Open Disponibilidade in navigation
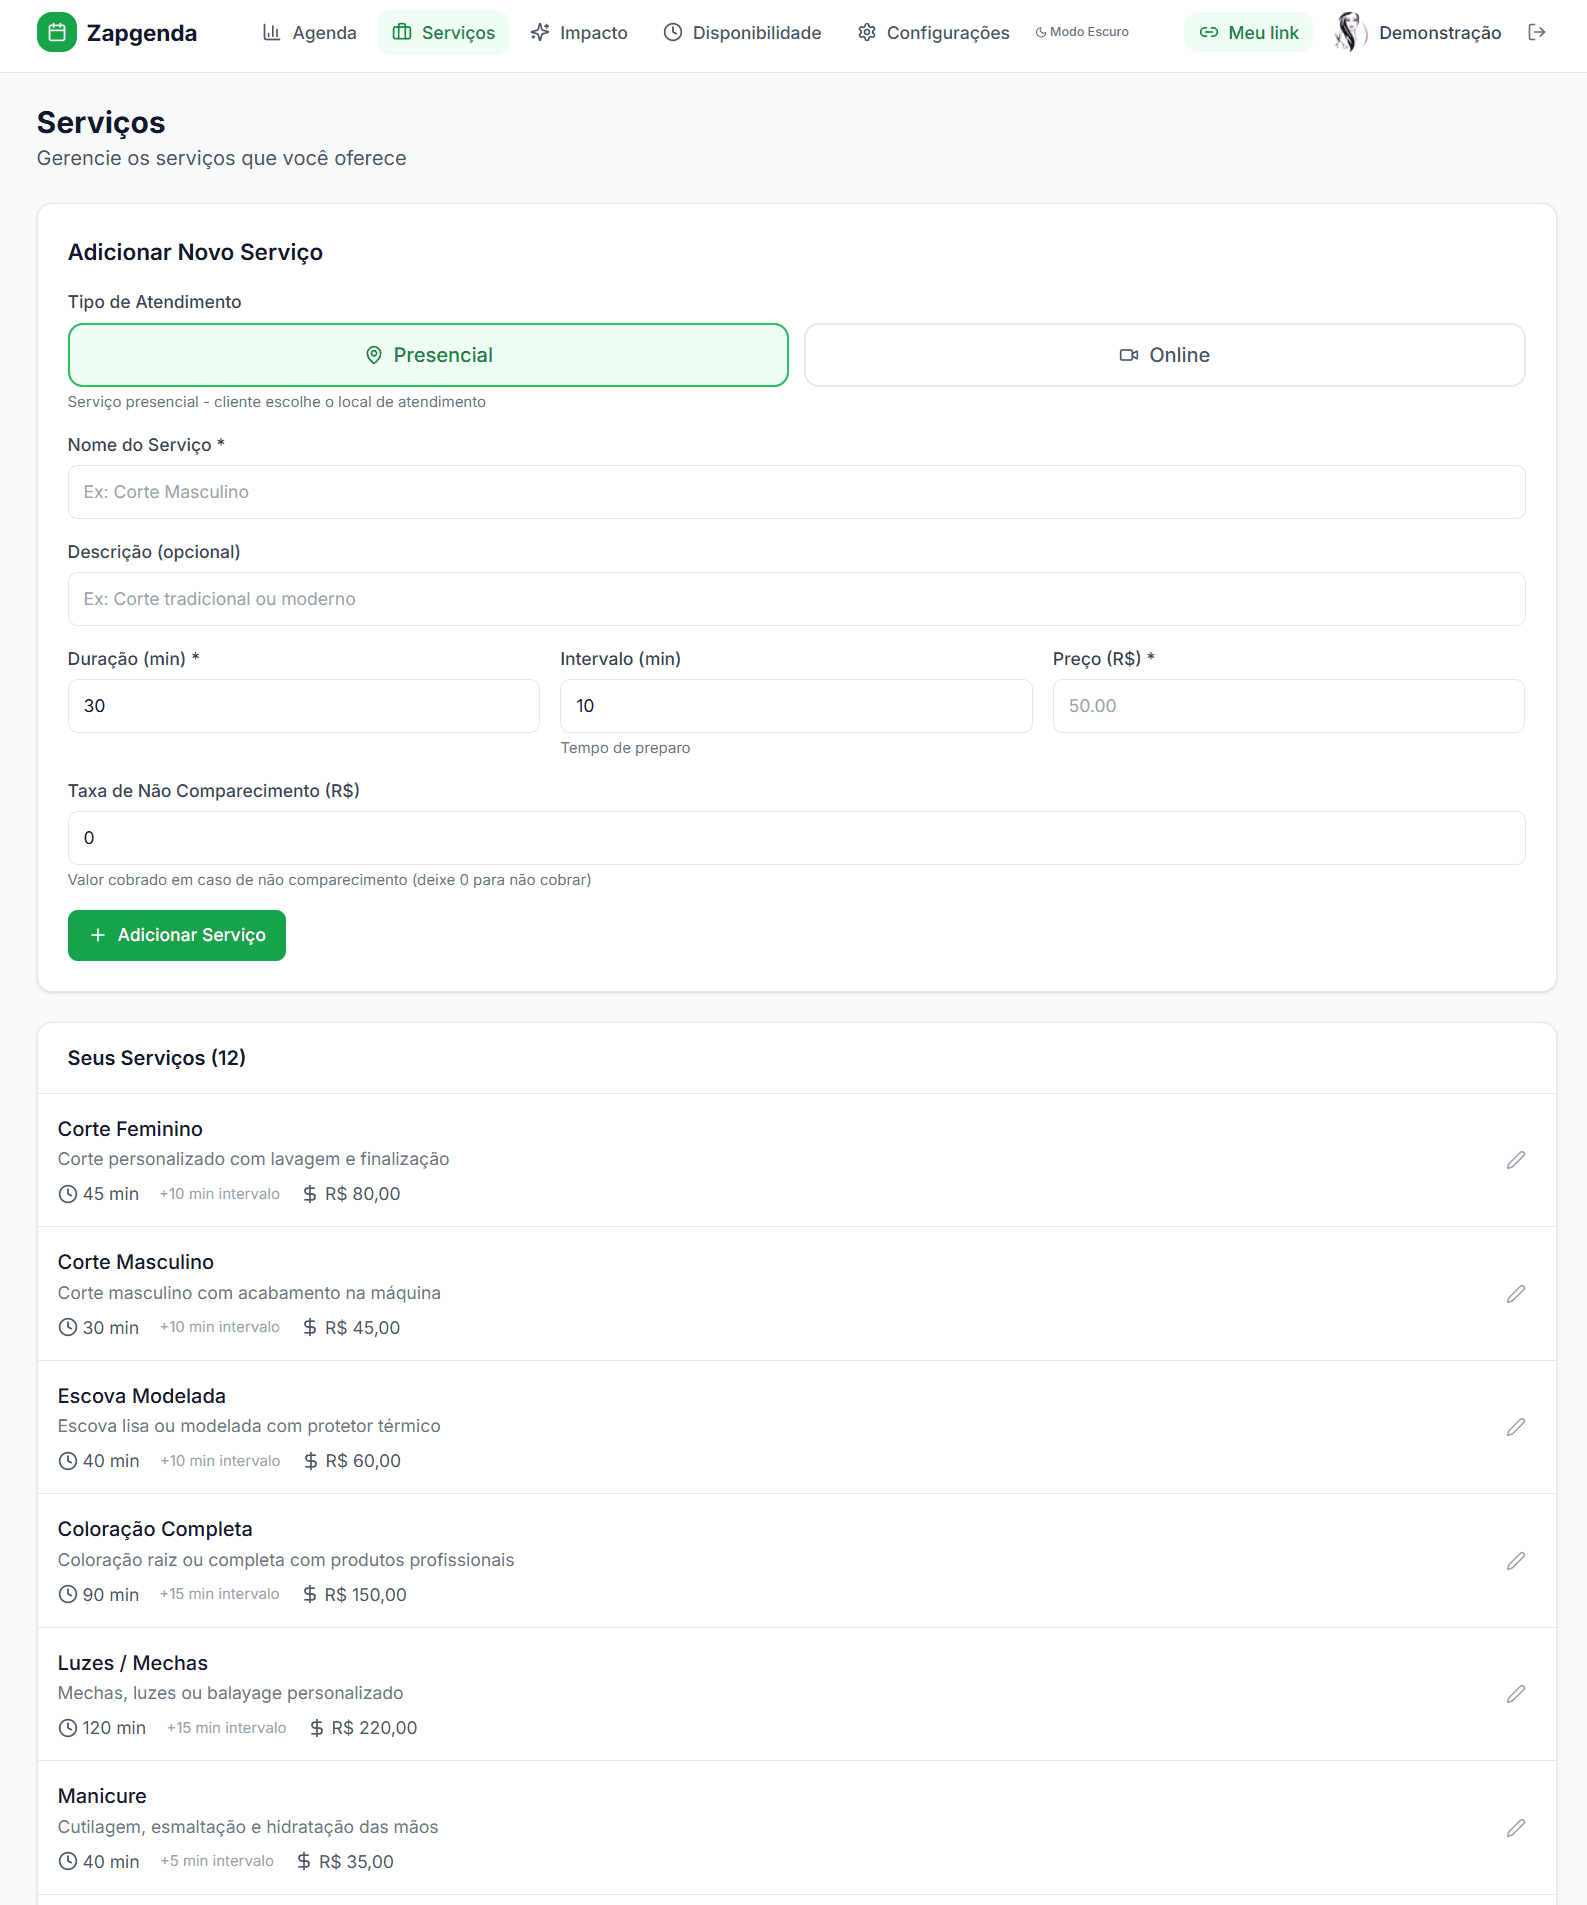 (x=742, y=32)
